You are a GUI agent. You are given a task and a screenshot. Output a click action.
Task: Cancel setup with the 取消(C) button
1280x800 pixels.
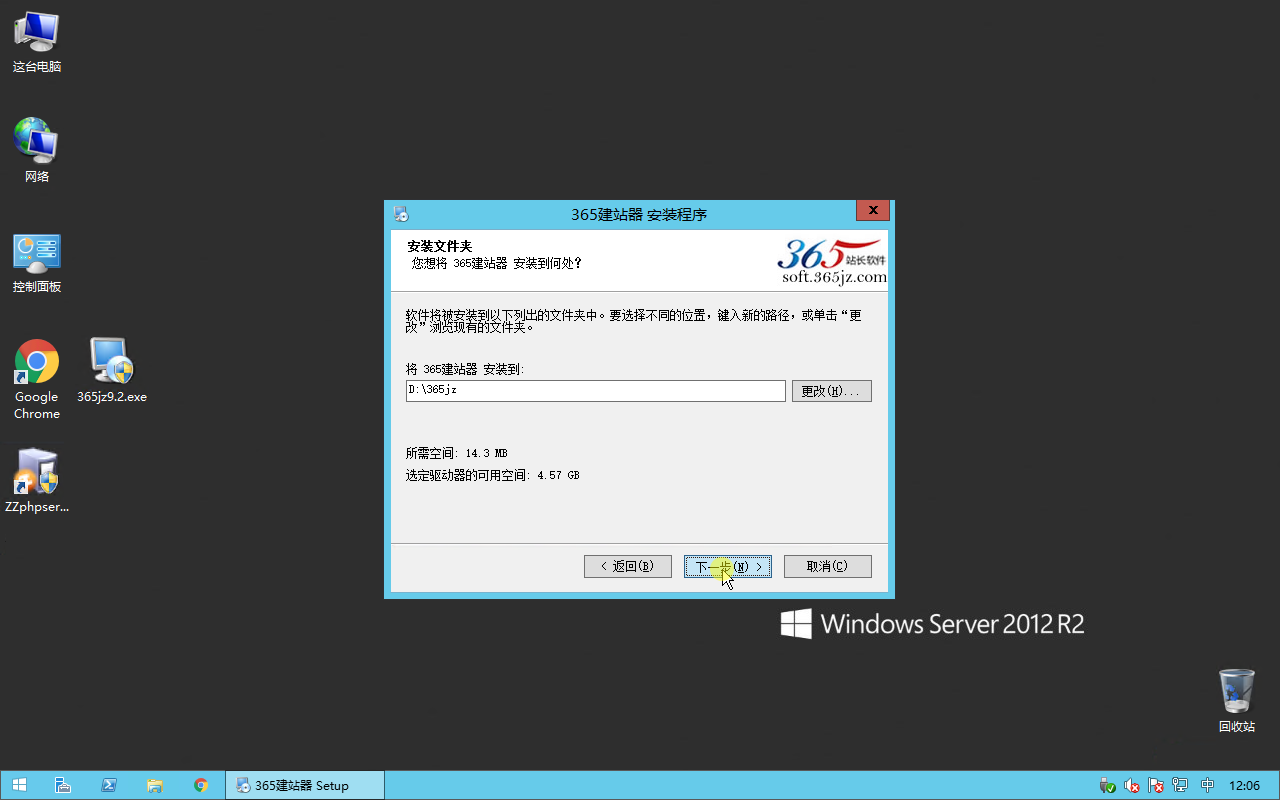coord(828,566)
